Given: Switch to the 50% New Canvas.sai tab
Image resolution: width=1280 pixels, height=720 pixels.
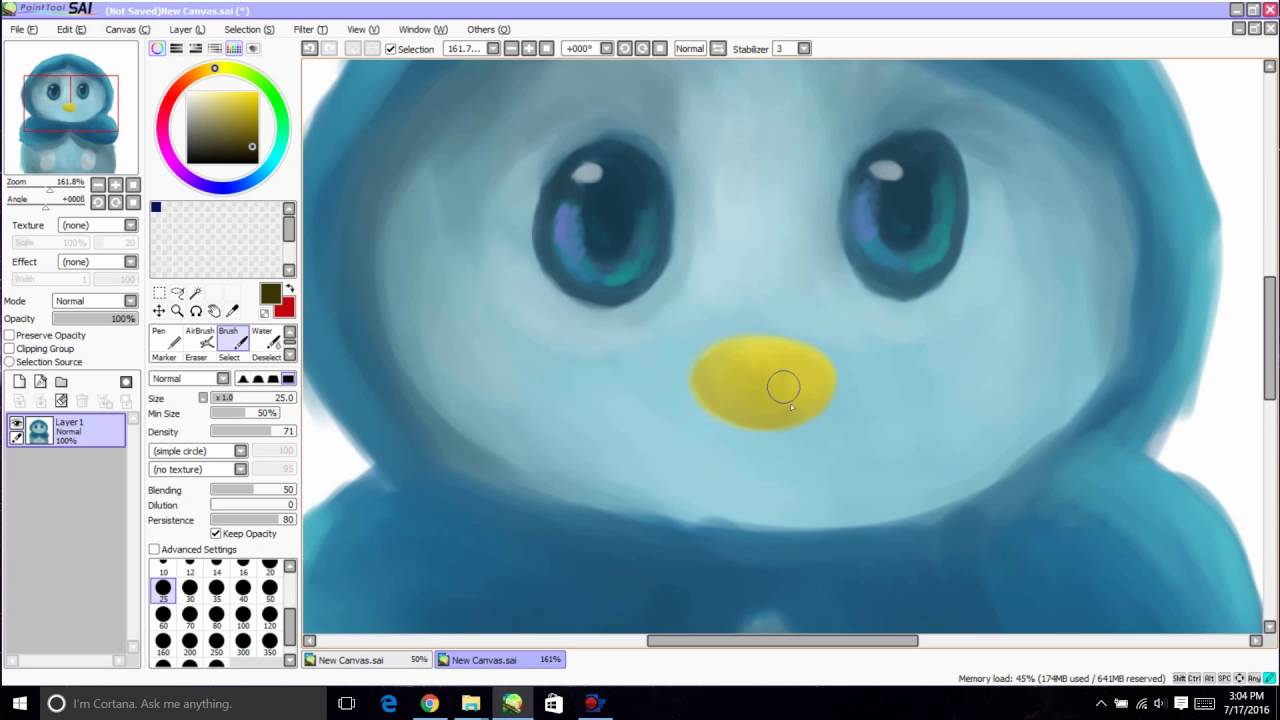Looking at the screenshot, I should 367,660.
